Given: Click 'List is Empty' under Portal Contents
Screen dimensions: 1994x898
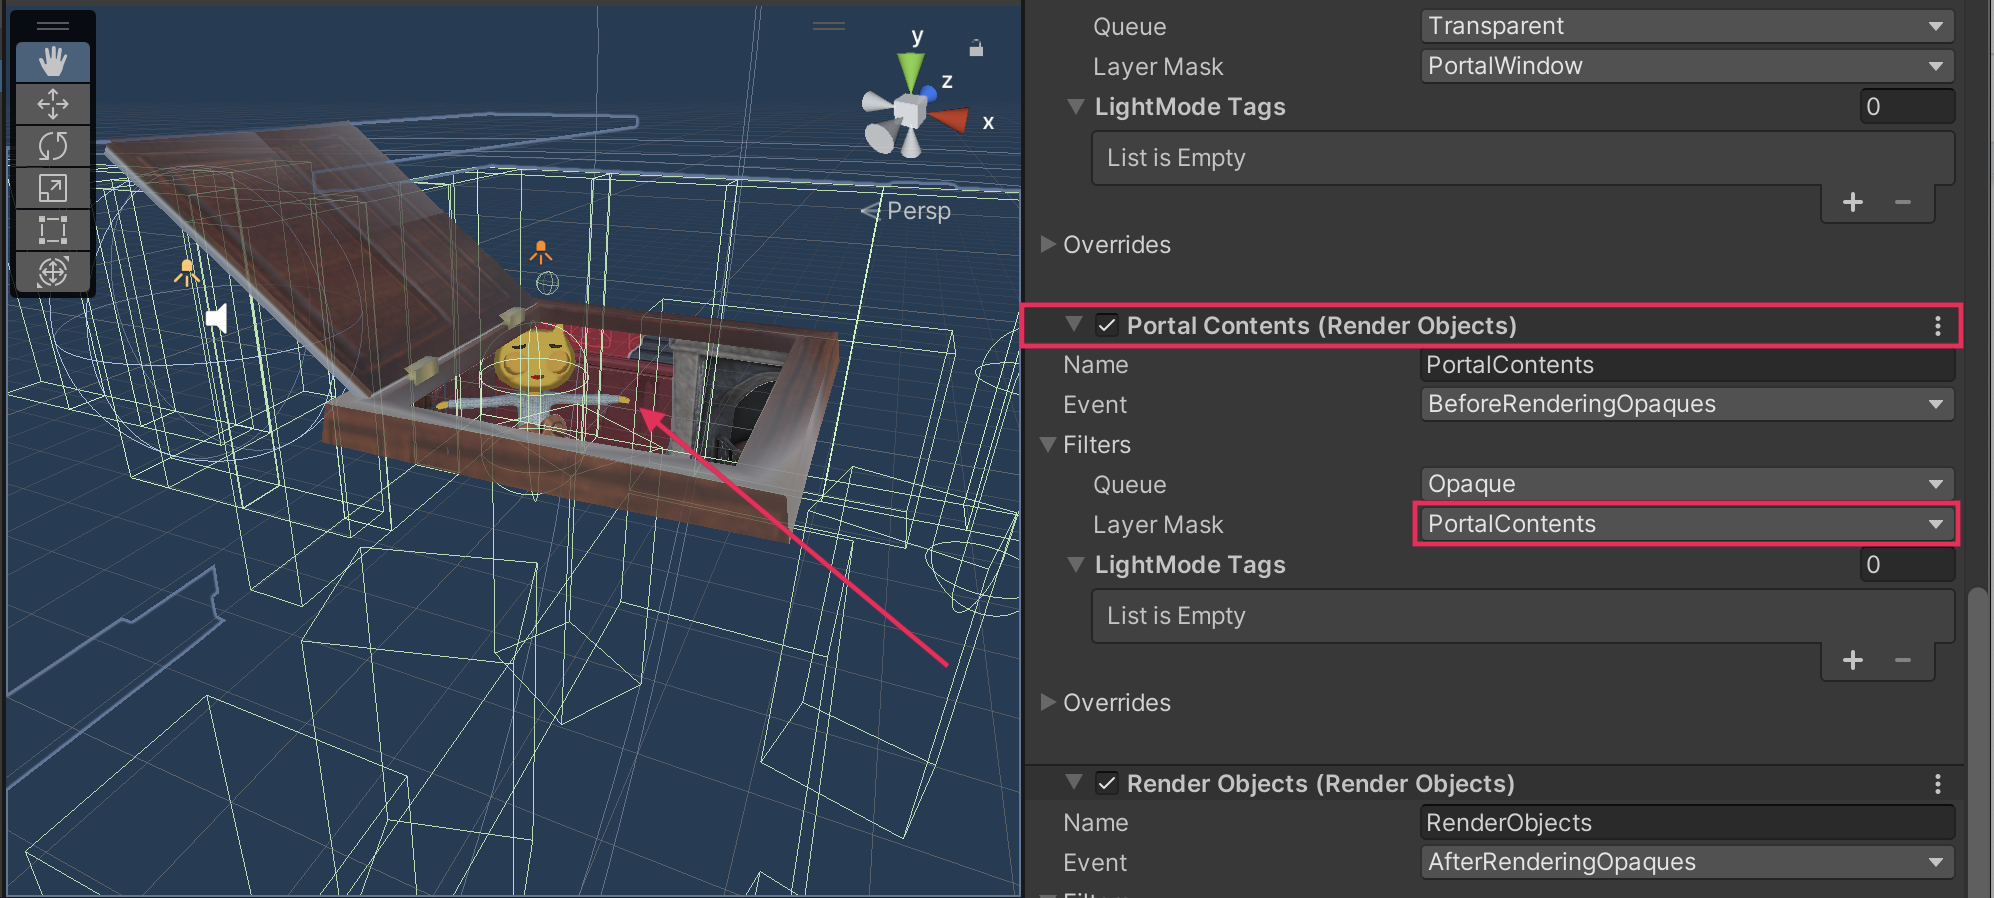Looking at the screenshot, I should click(x=1176, y=616).
